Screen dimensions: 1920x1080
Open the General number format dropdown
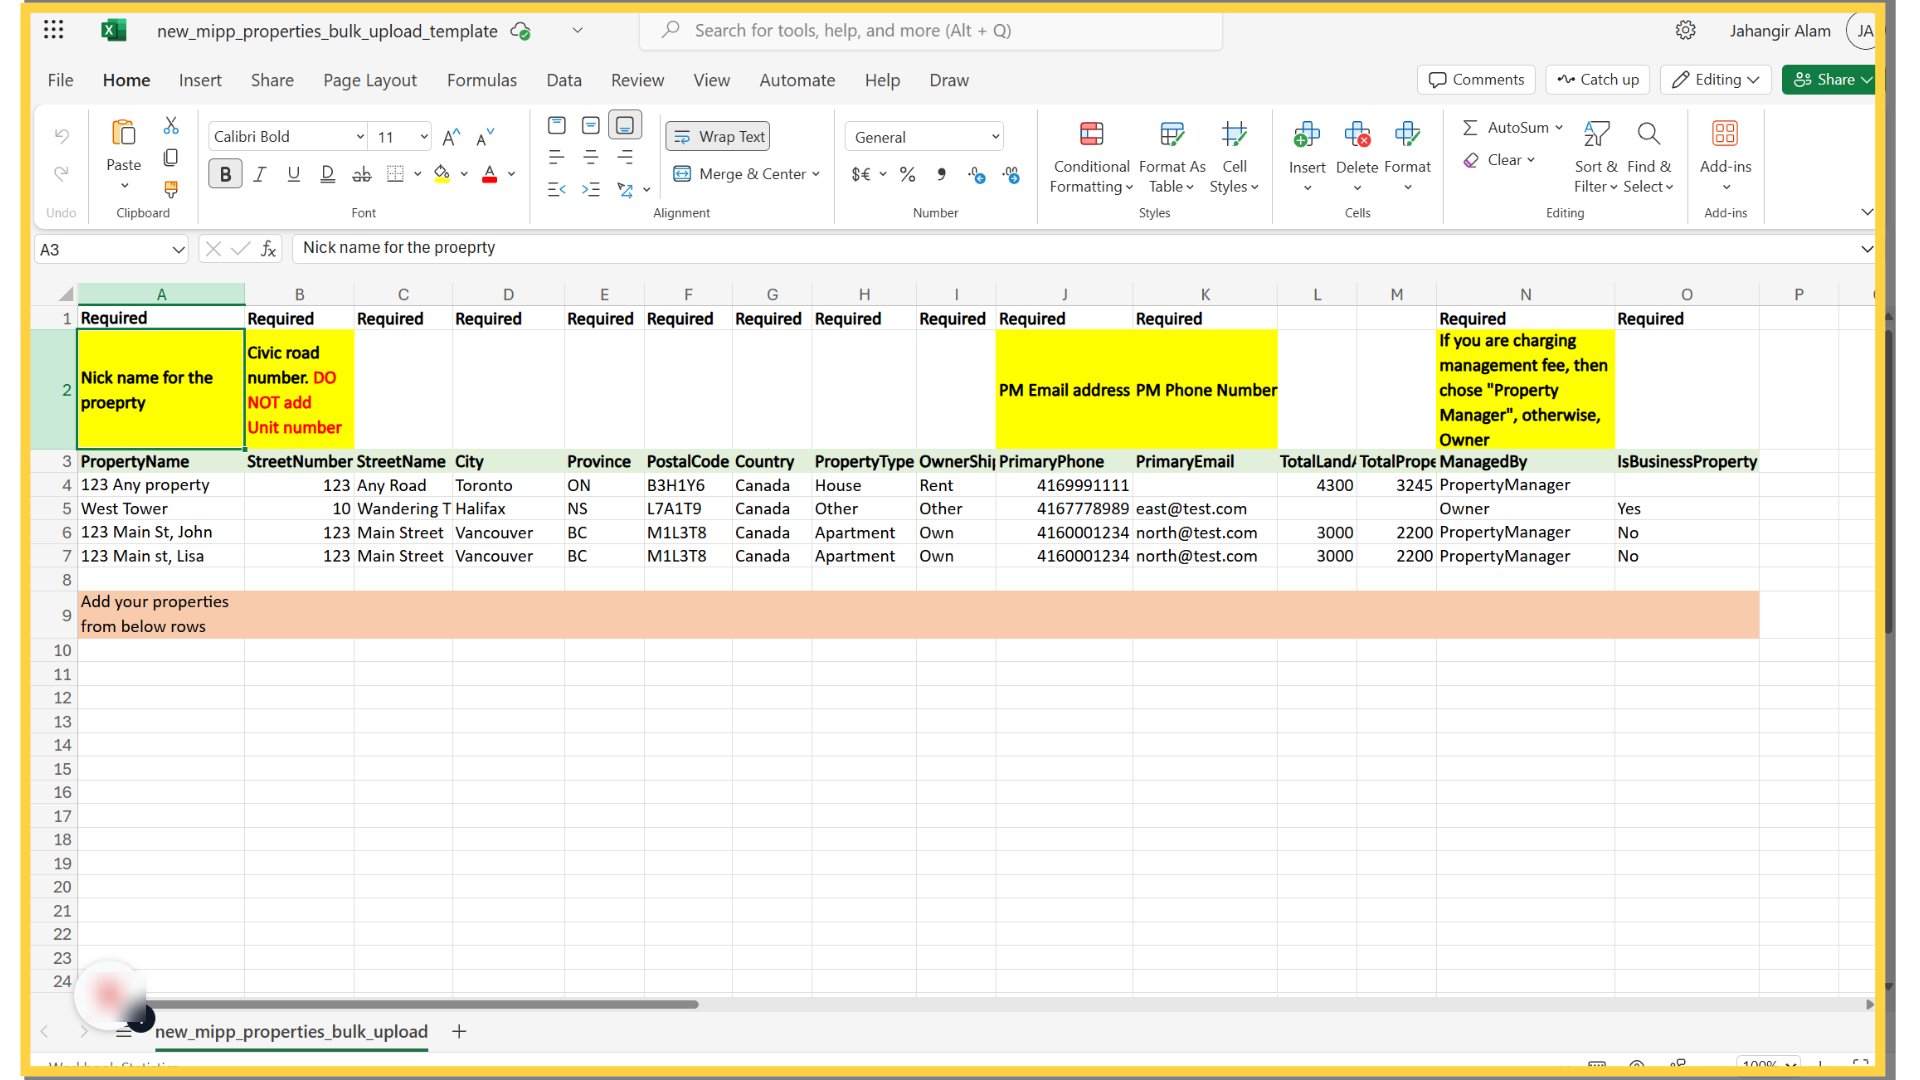[925, 137]
